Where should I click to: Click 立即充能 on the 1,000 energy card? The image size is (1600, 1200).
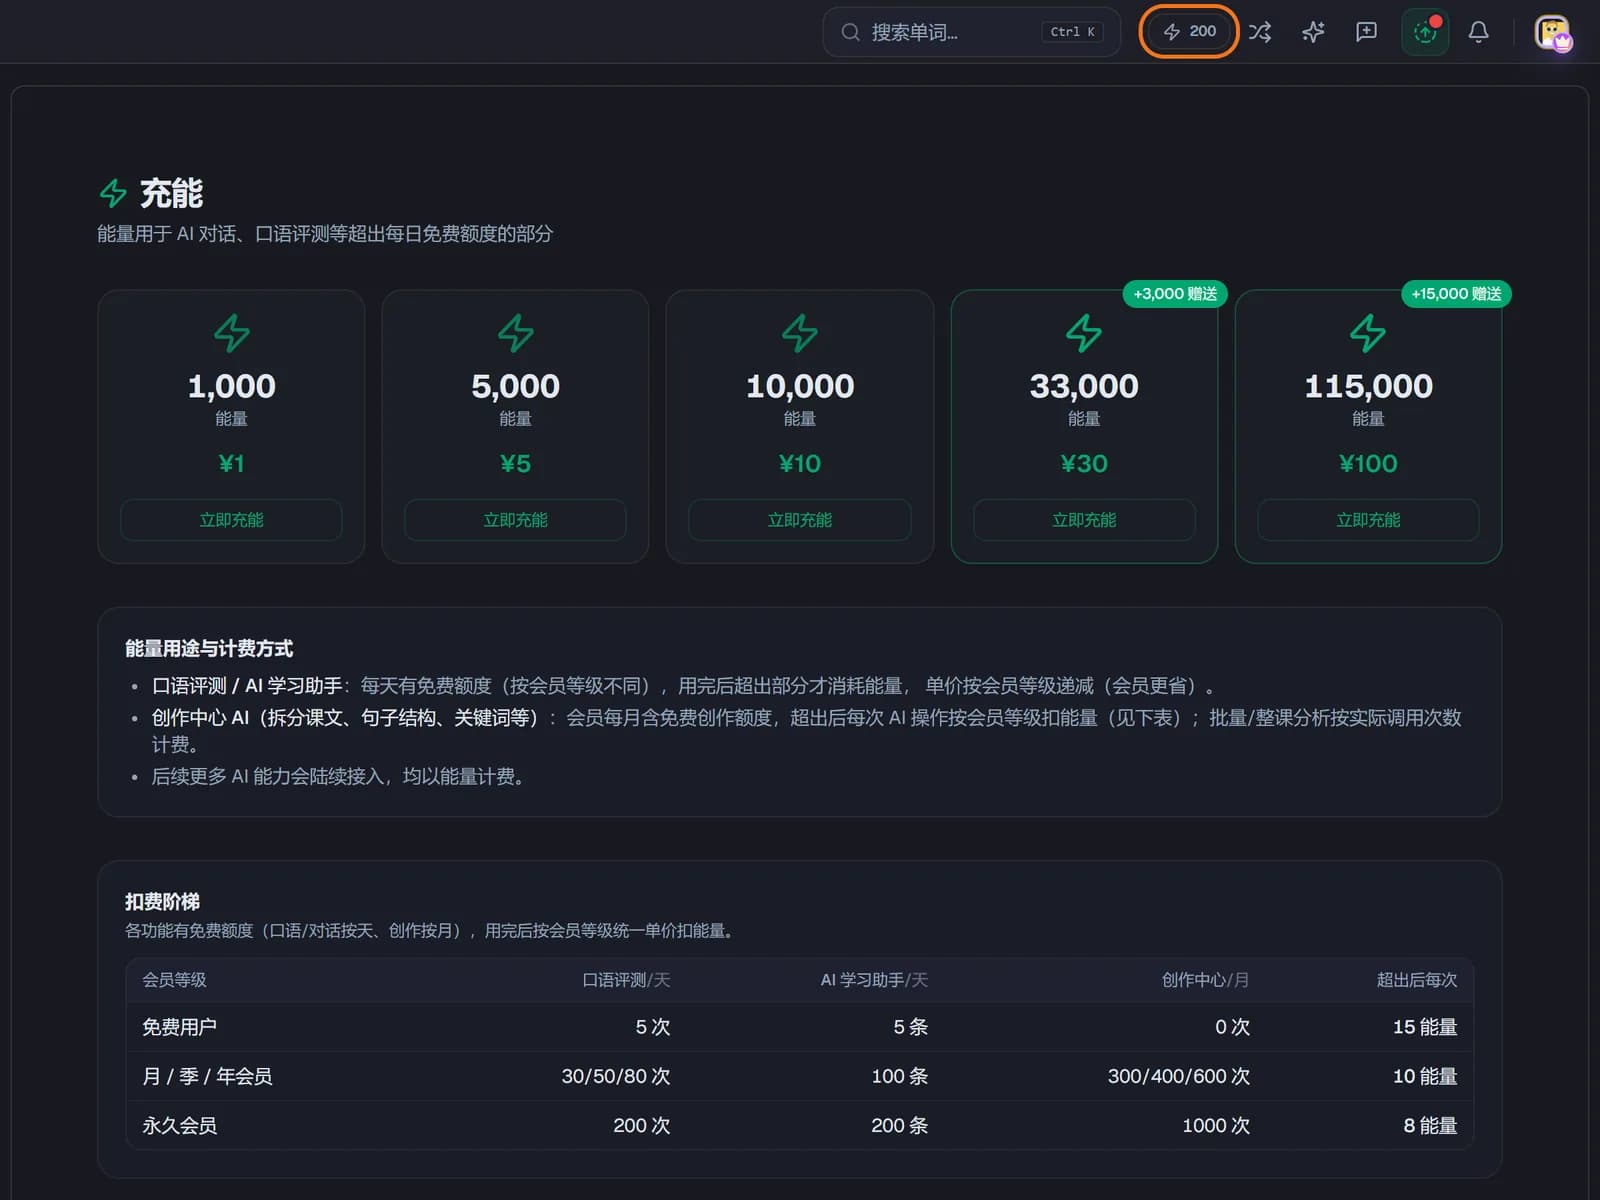[231, 520]
